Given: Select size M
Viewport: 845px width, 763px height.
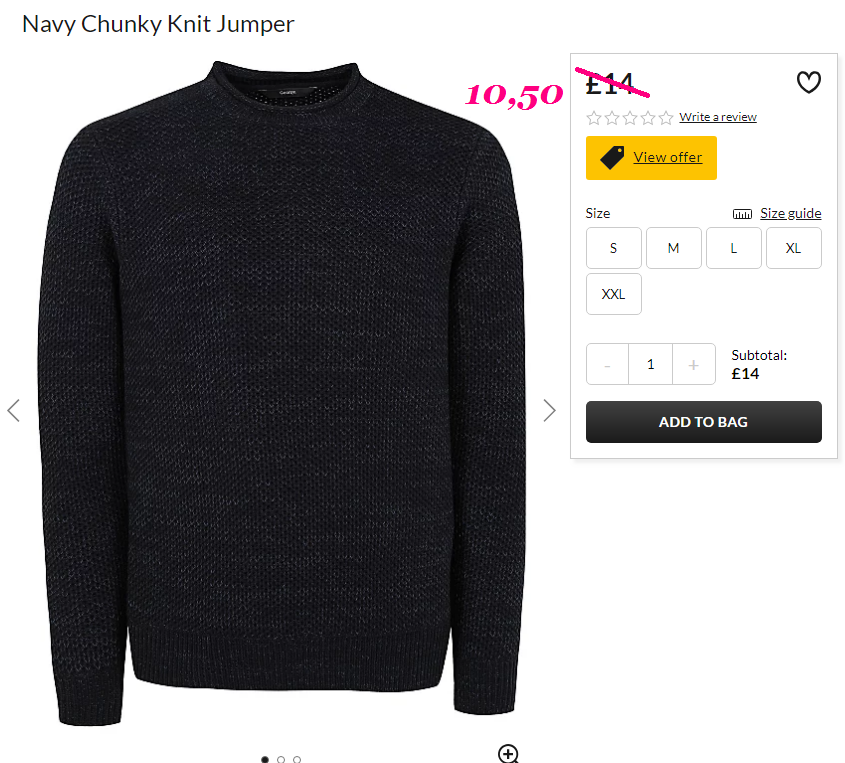Looking at the screenshot, I should coord(674,248).
